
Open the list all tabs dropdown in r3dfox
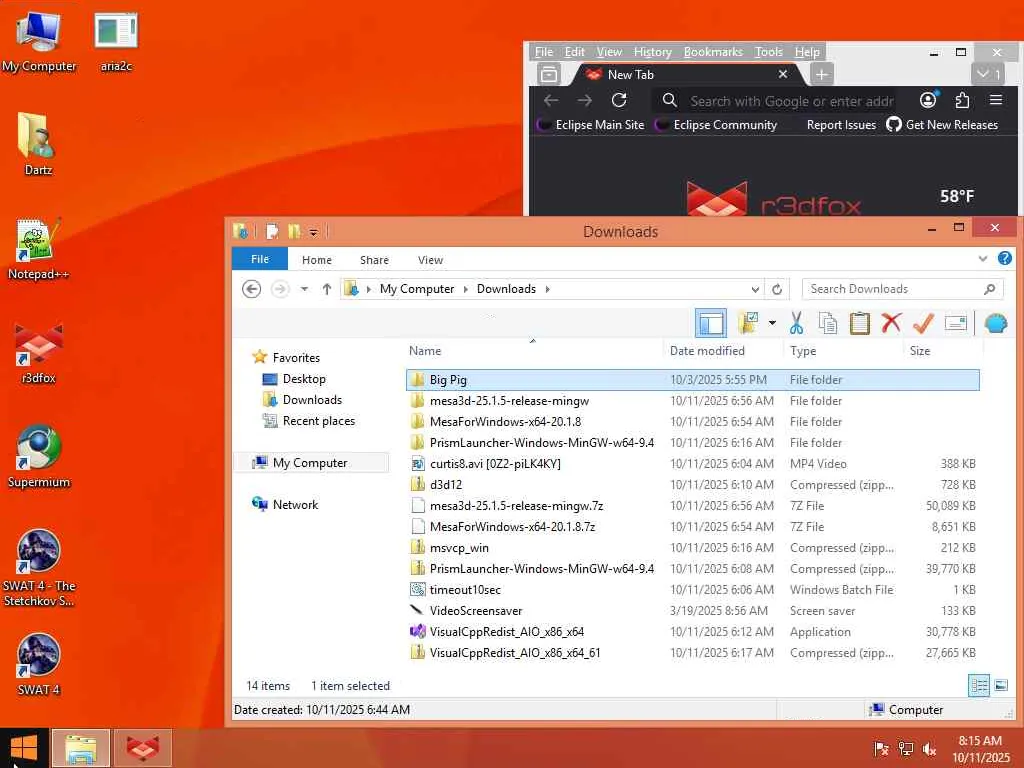(x=987, y=74)
